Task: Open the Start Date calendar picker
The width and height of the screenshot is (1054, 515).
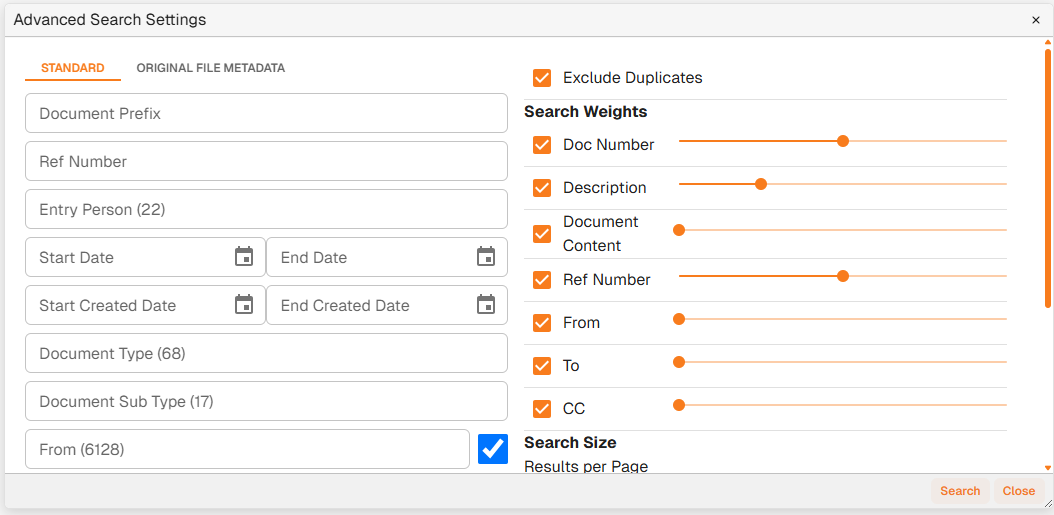Action: point(244,257)
